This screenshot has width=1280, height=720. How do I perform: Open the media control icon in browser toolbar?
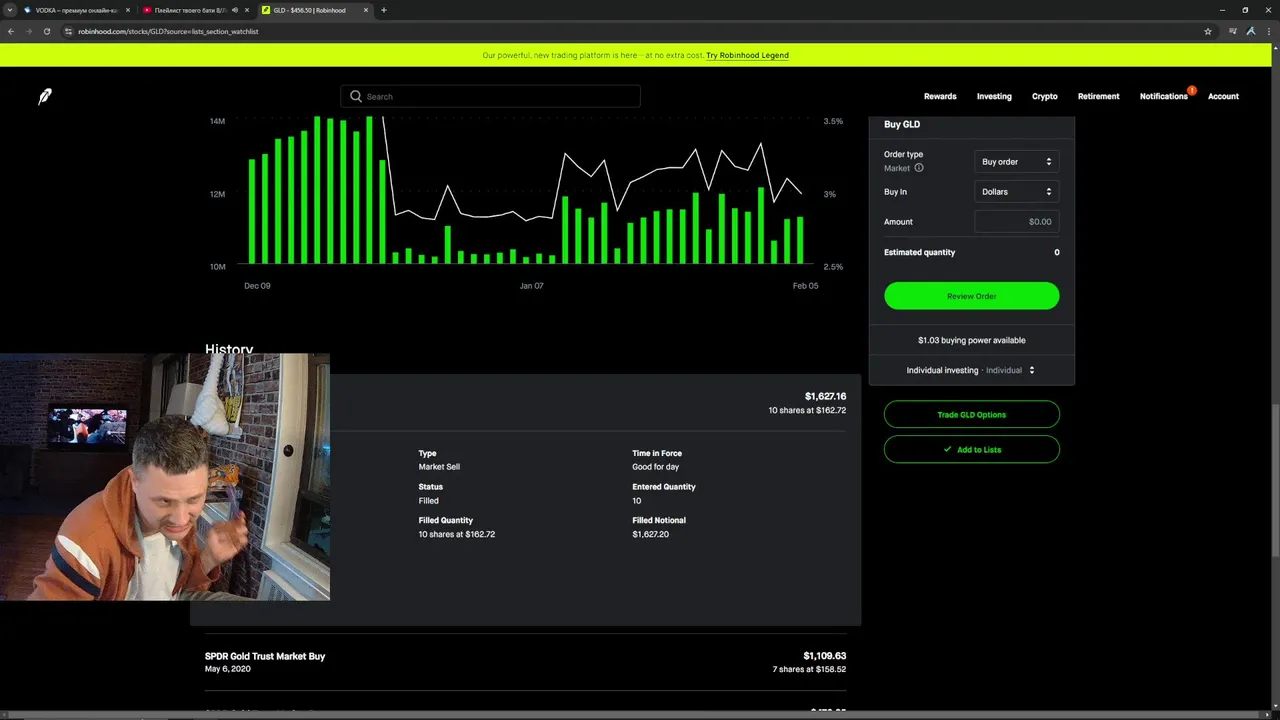[1233, 31]
